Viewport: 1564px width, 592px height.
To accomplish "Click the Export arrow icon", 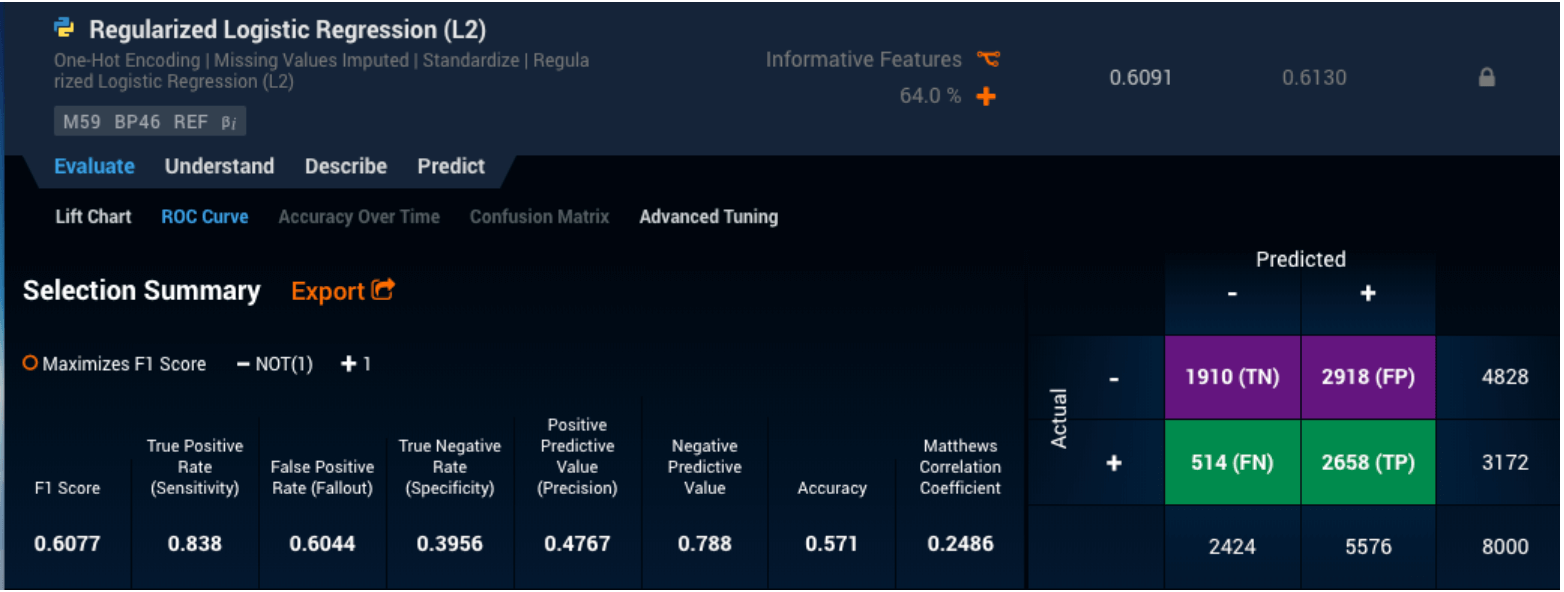I will (383, 290).
